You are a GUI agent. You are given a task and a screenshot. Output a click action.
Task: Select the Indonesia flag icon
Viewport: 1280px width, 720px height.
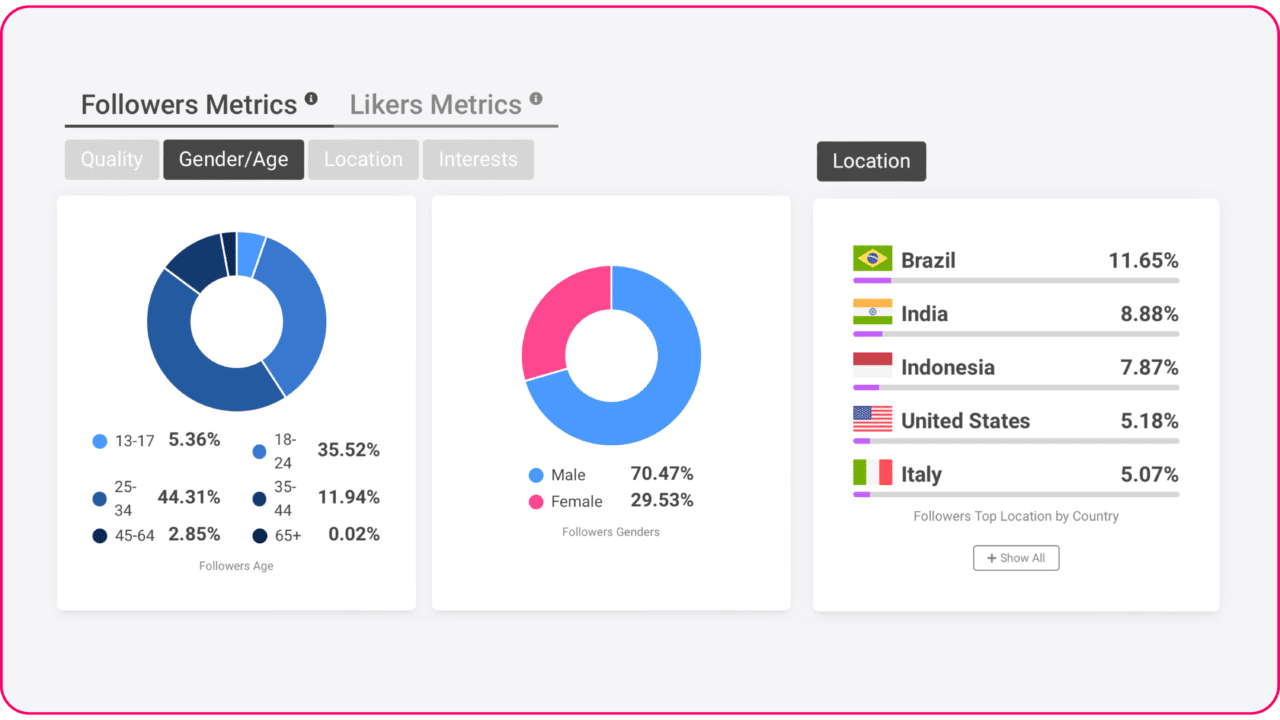(872, 364)
